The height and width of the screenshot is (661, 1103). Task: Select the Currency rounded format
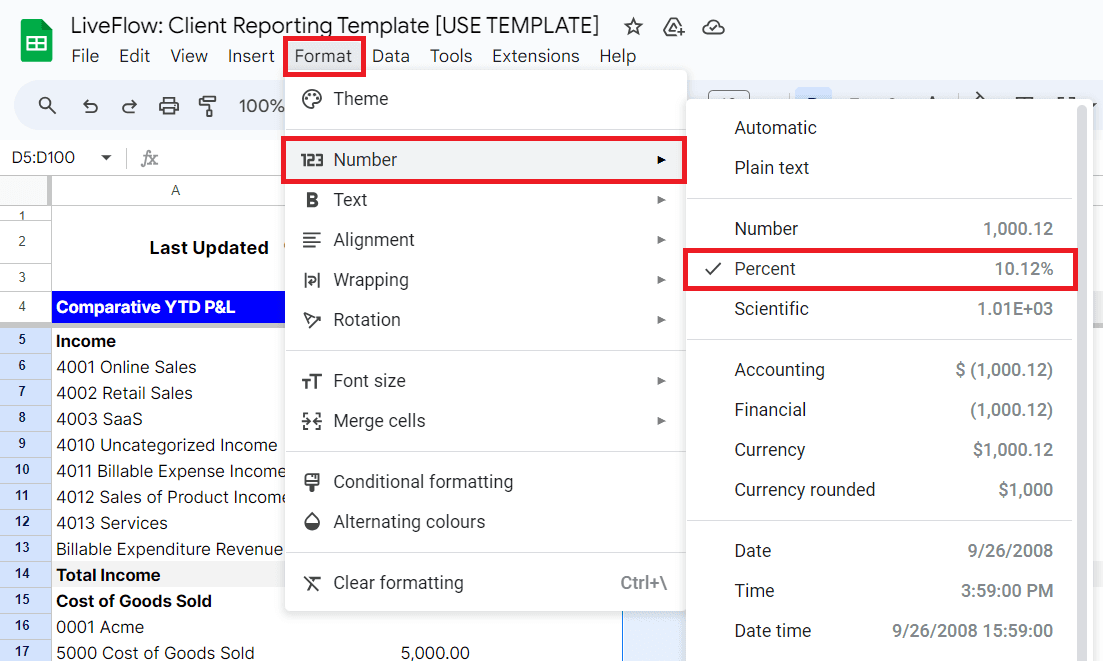(880, 490)
